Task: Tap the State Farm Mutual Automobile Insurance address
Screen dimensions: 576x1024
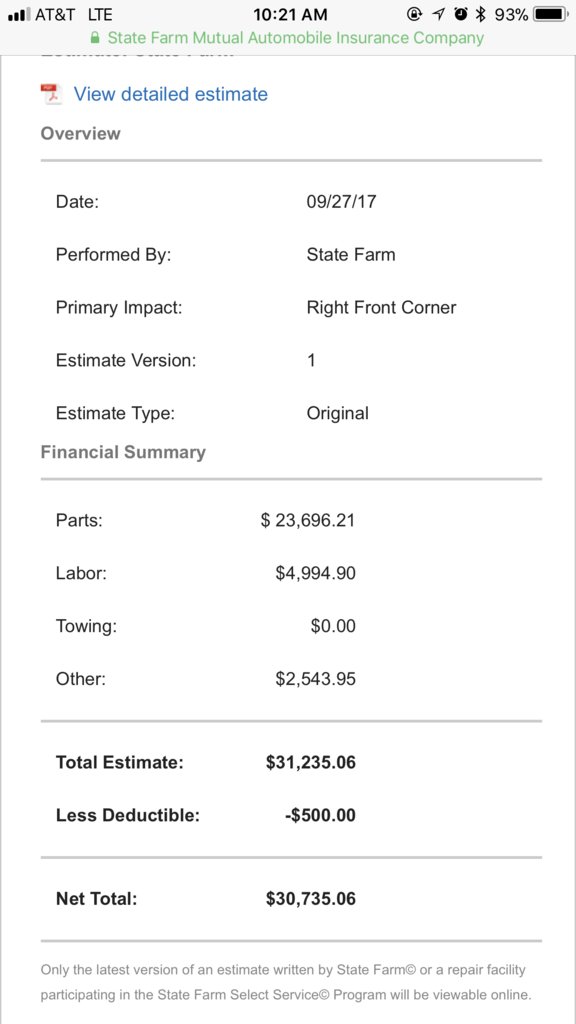Action: (x=296, y=38)
